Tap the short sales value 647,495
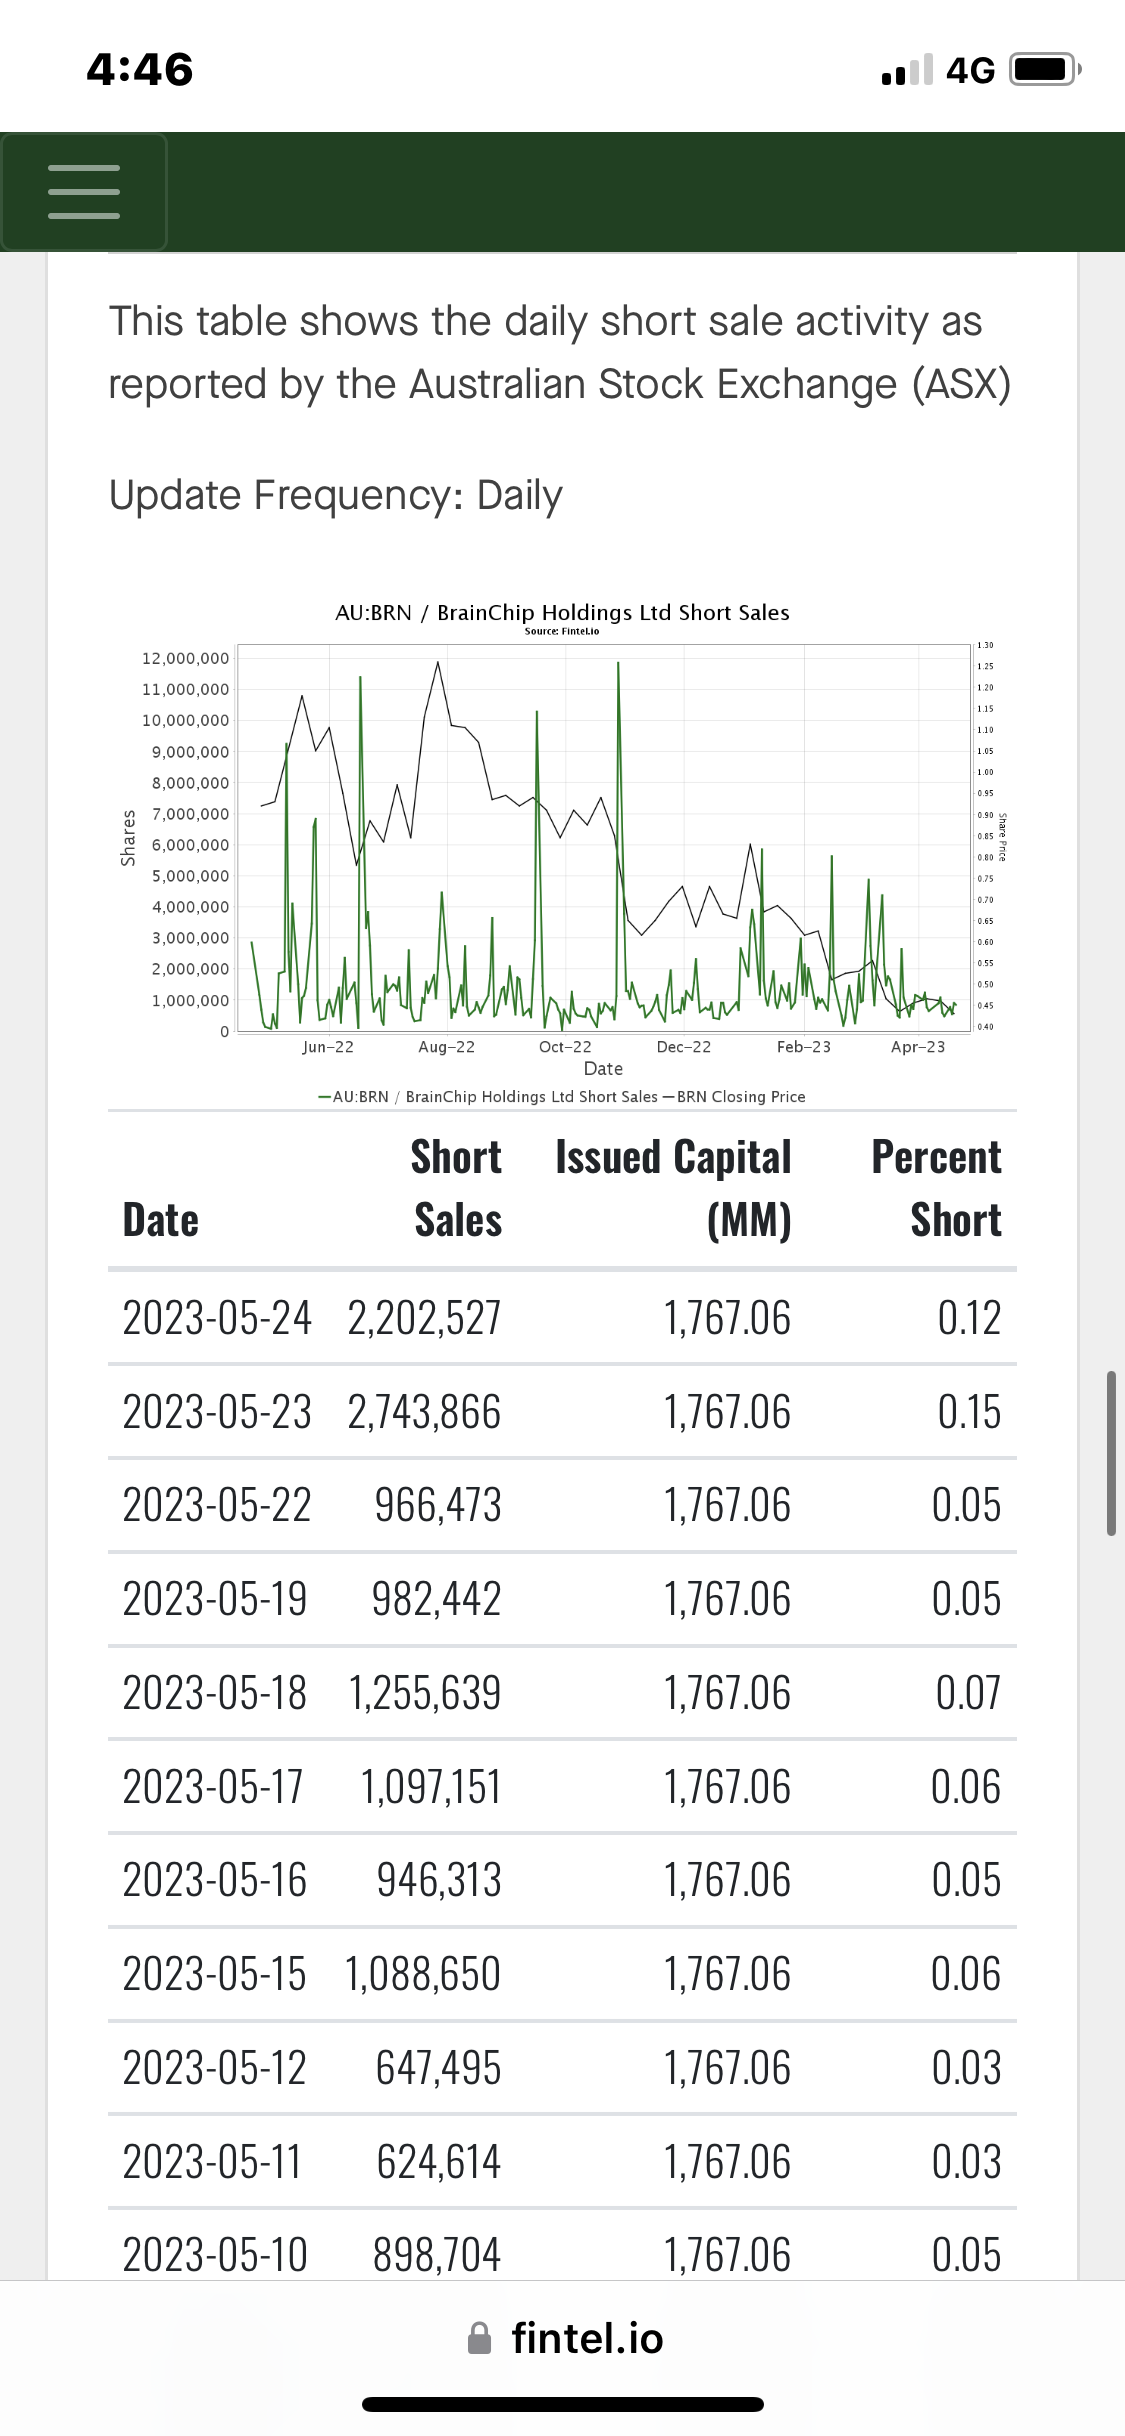The height and width of the screenshot is (2436, 1125). tap(438, 2067)
